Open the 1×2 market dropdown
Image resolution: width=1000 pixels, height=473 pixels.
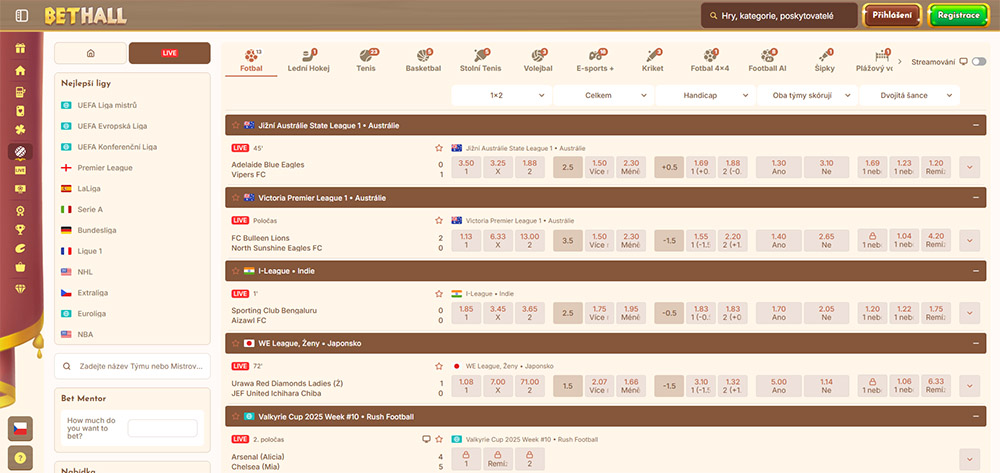coord(501,95)
